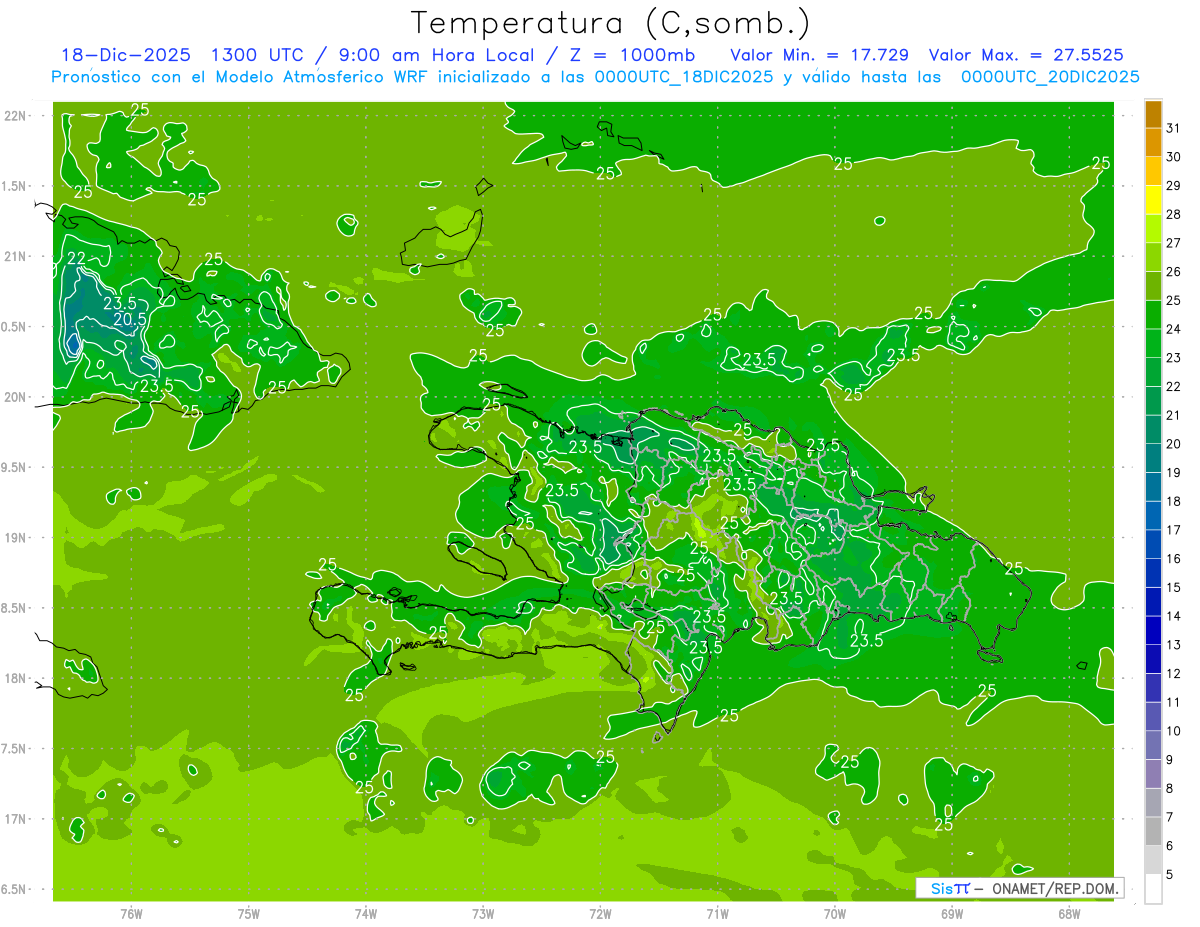Click the '26' value on the color scale
The height and width of the screenshot is (927, 1200).
(x=1174, y=272)
